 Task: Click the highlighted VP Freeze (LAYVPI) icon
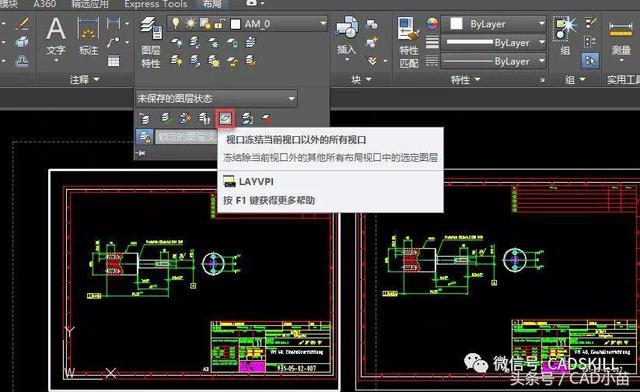tap(225, 119)
